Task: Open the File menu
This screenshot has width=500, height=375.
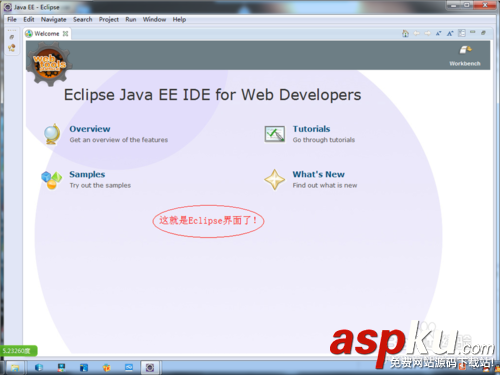Action: 12,19
